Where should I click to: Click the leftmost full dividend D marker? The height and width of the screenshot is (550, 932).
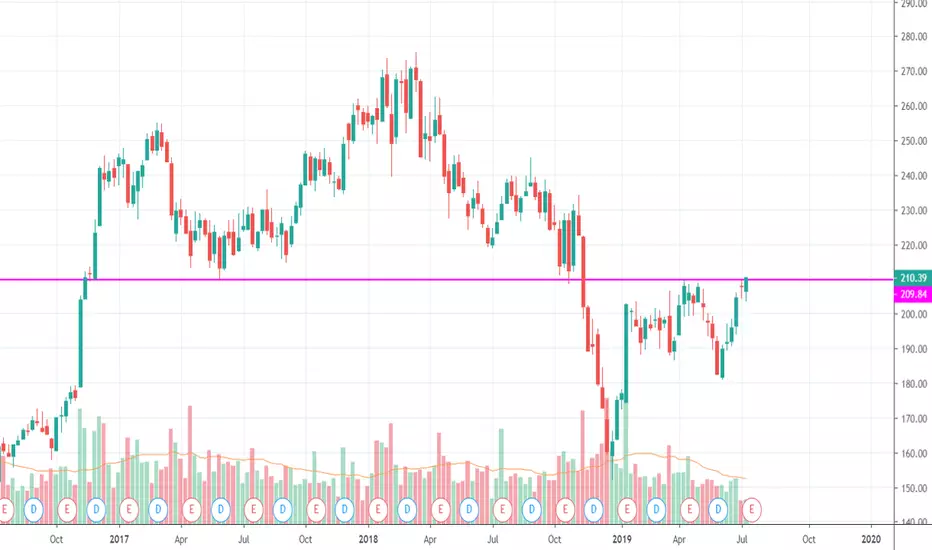pos(34,510)
